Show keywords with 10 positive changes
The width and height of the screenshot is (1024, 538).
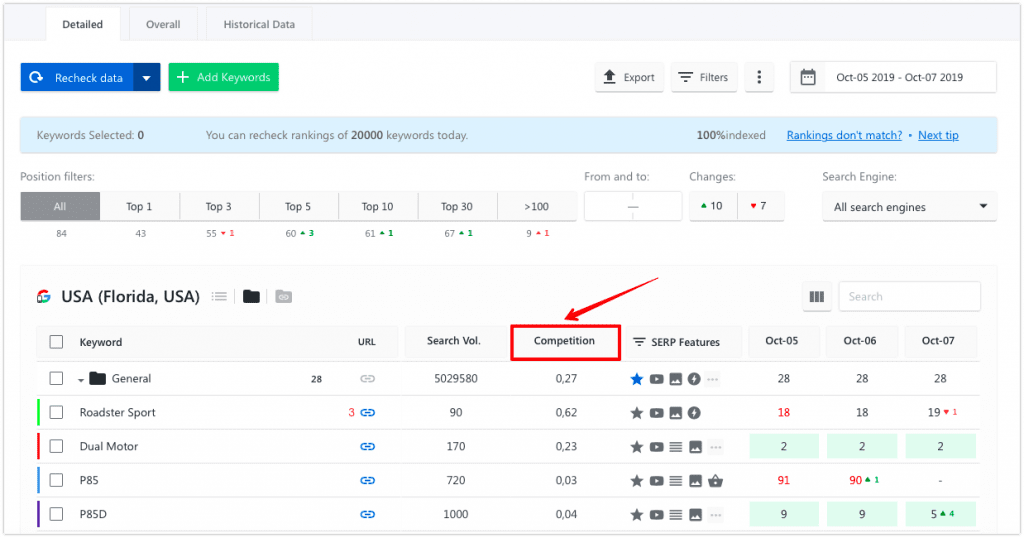(x=713, y=206)
